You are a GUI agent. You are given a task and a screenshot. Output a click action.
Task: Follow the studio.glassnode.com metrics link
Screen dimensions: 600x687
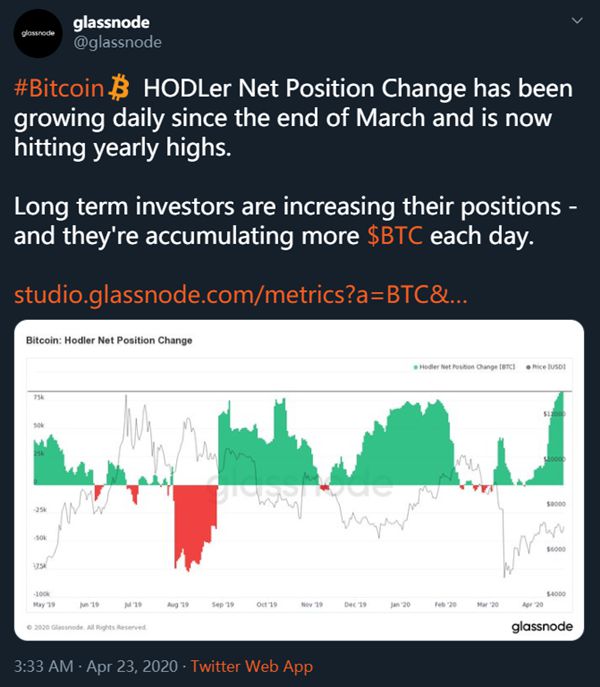241,295
